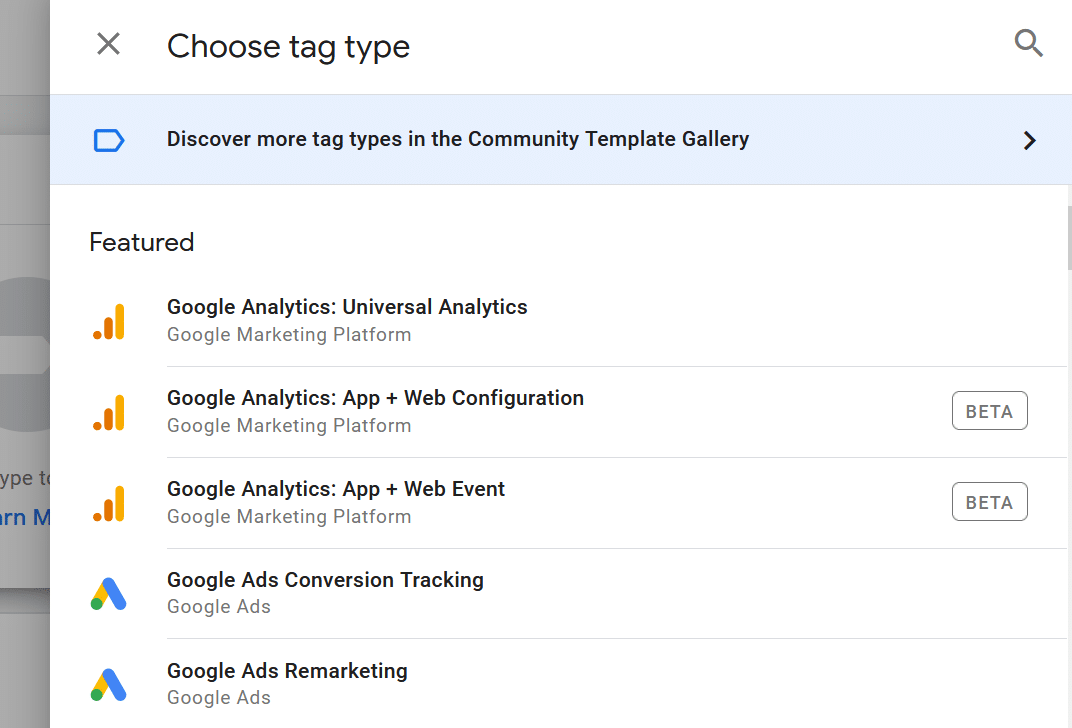Click the Featured section heading

pos(142,242)
